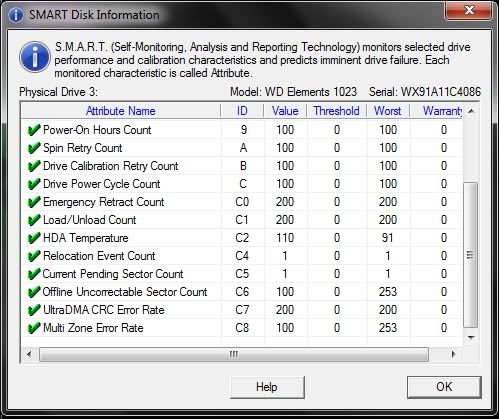
Task: Sort the list by ID column
Action: coord(242,111)
